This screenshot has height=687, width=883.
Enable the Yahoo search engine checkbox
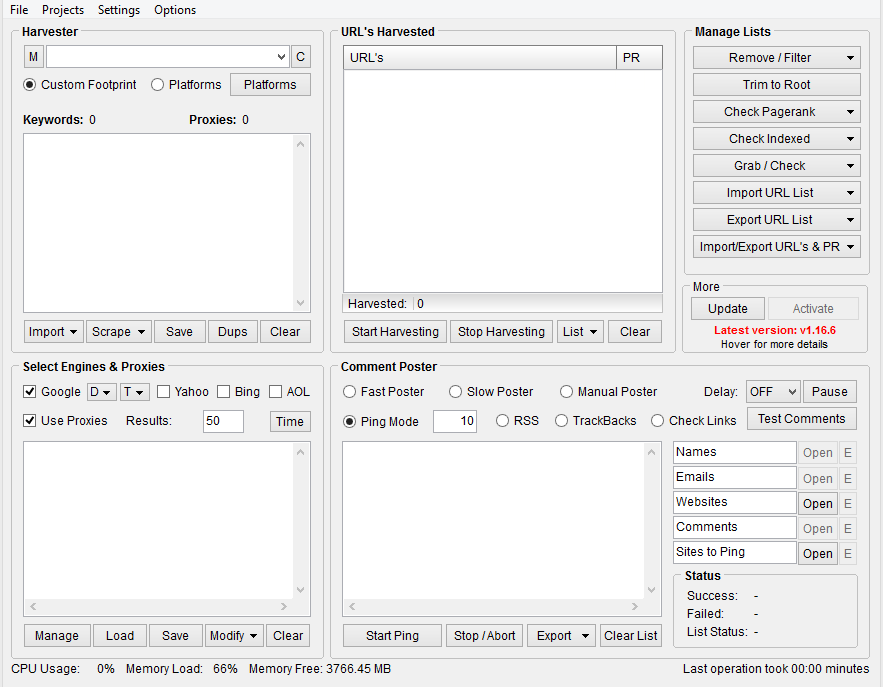click(164, 392)
